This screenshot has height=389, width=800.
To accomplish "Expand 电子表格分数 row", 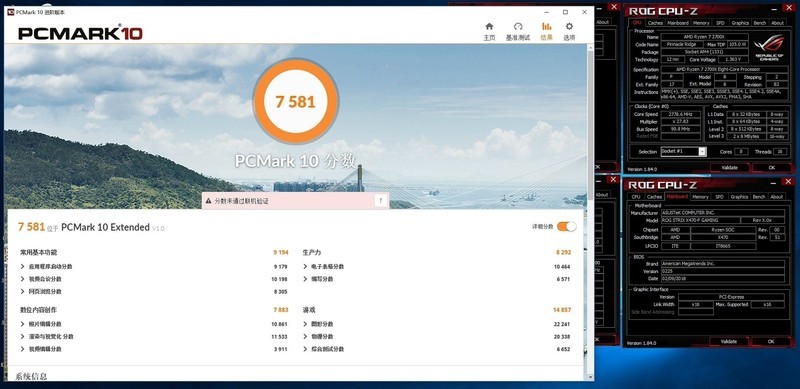I will click(x=305, y=266).
